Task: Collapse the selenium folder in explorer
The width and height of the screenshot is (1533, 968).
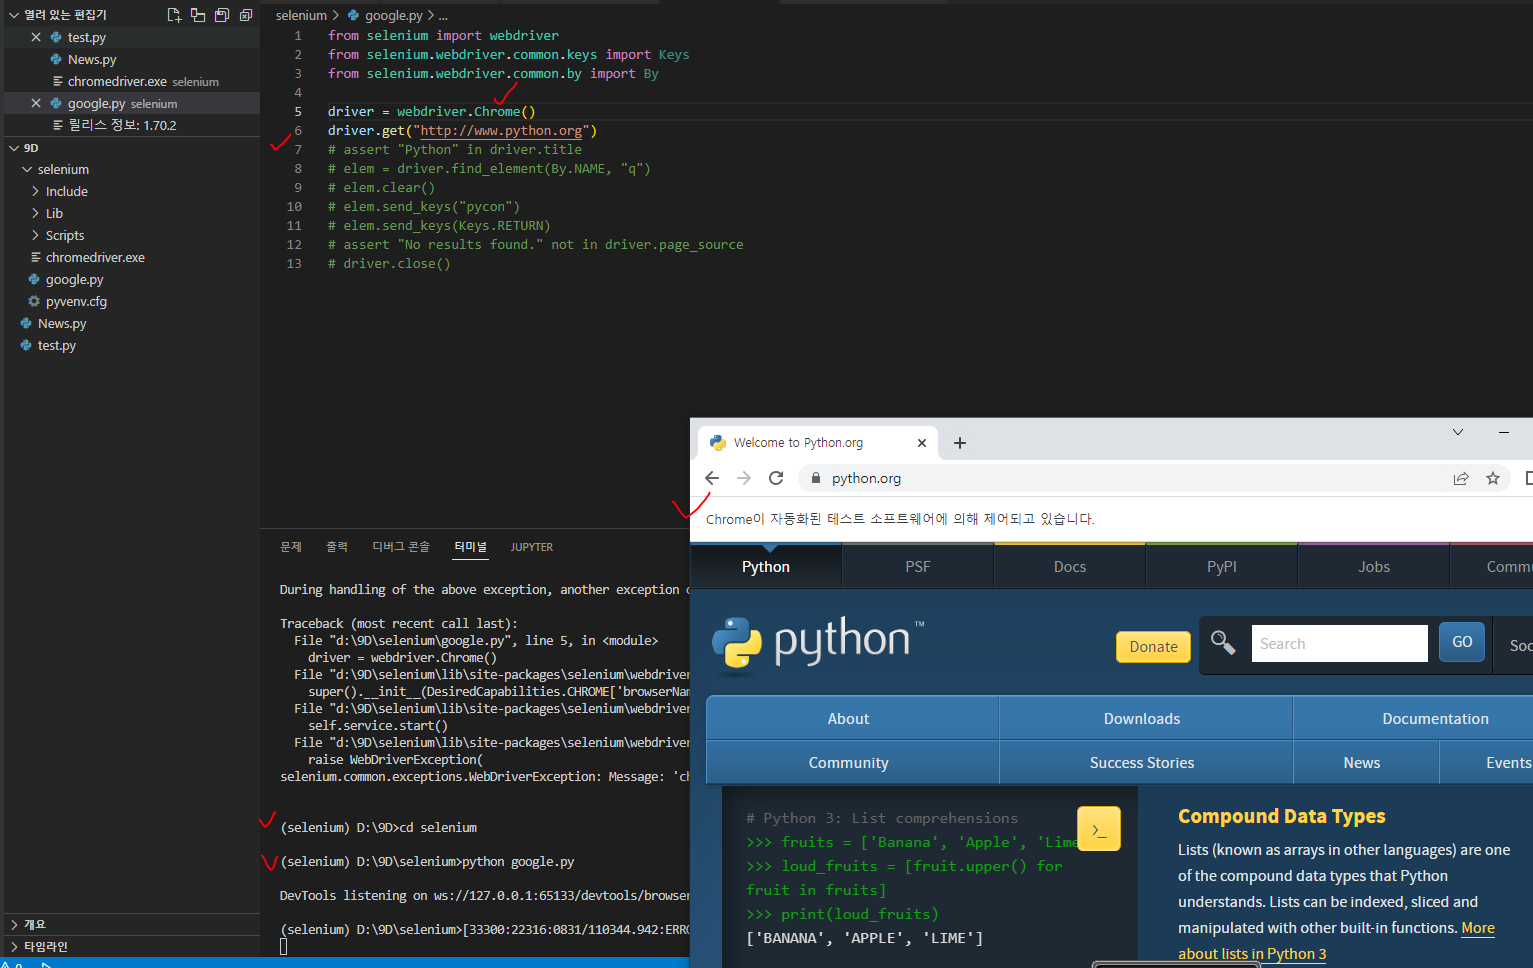Action: [x=27, y=169]
